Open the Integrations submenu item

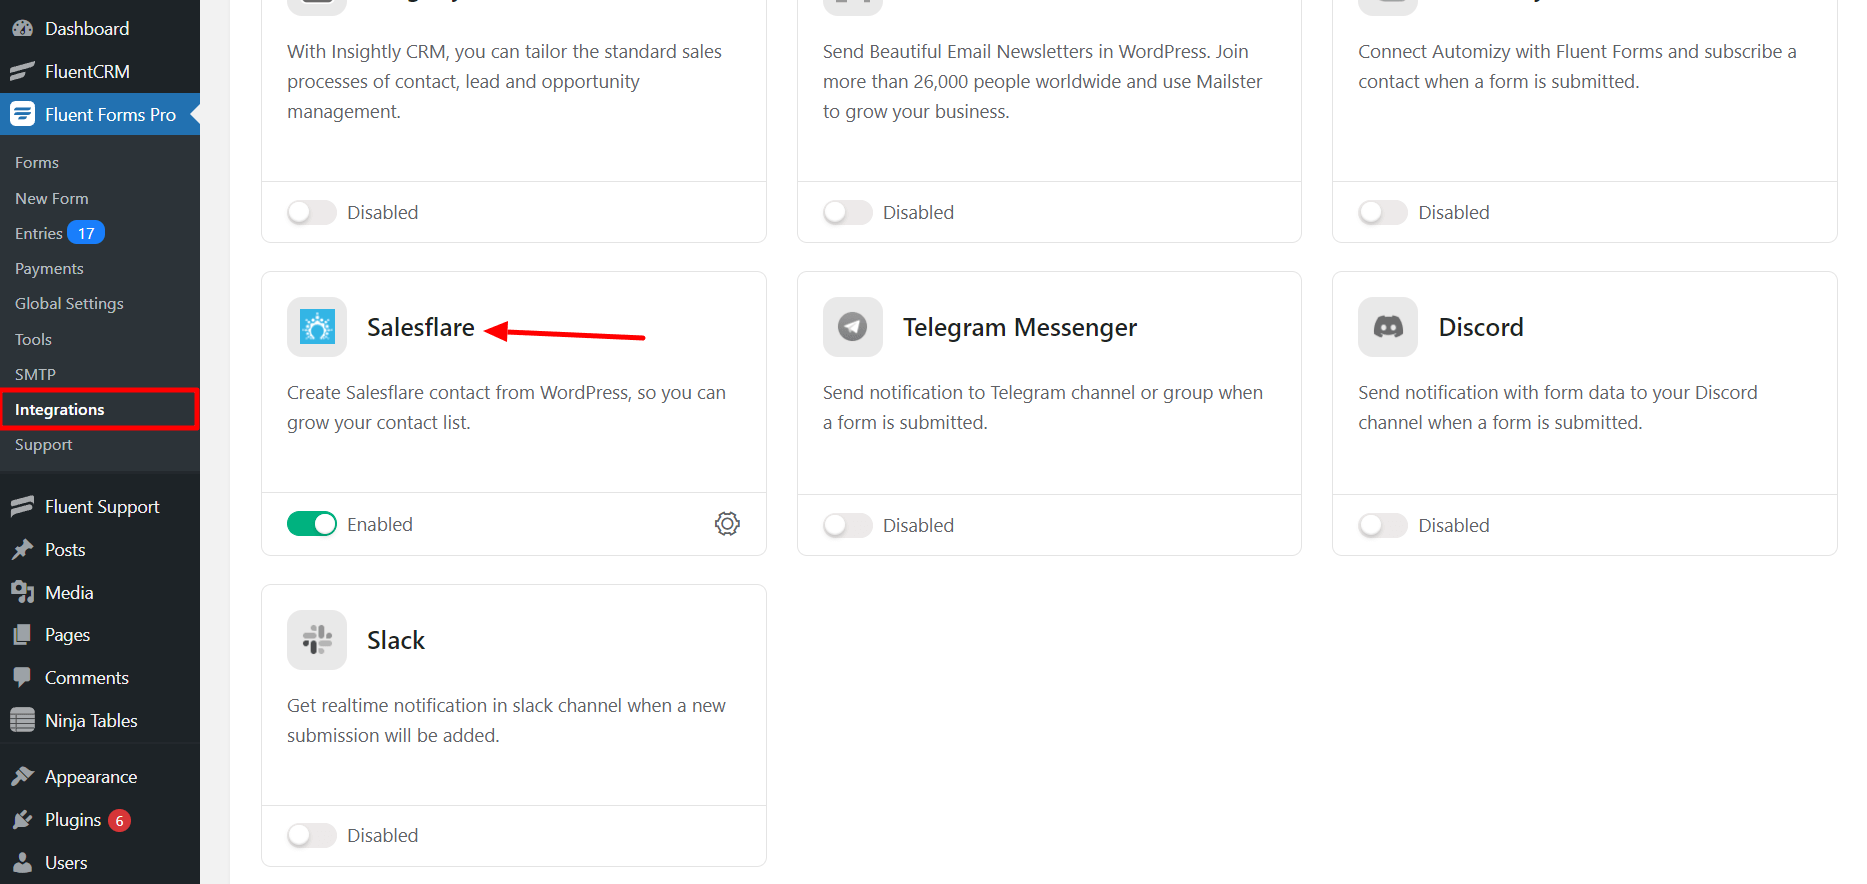(x=60, y=410)
